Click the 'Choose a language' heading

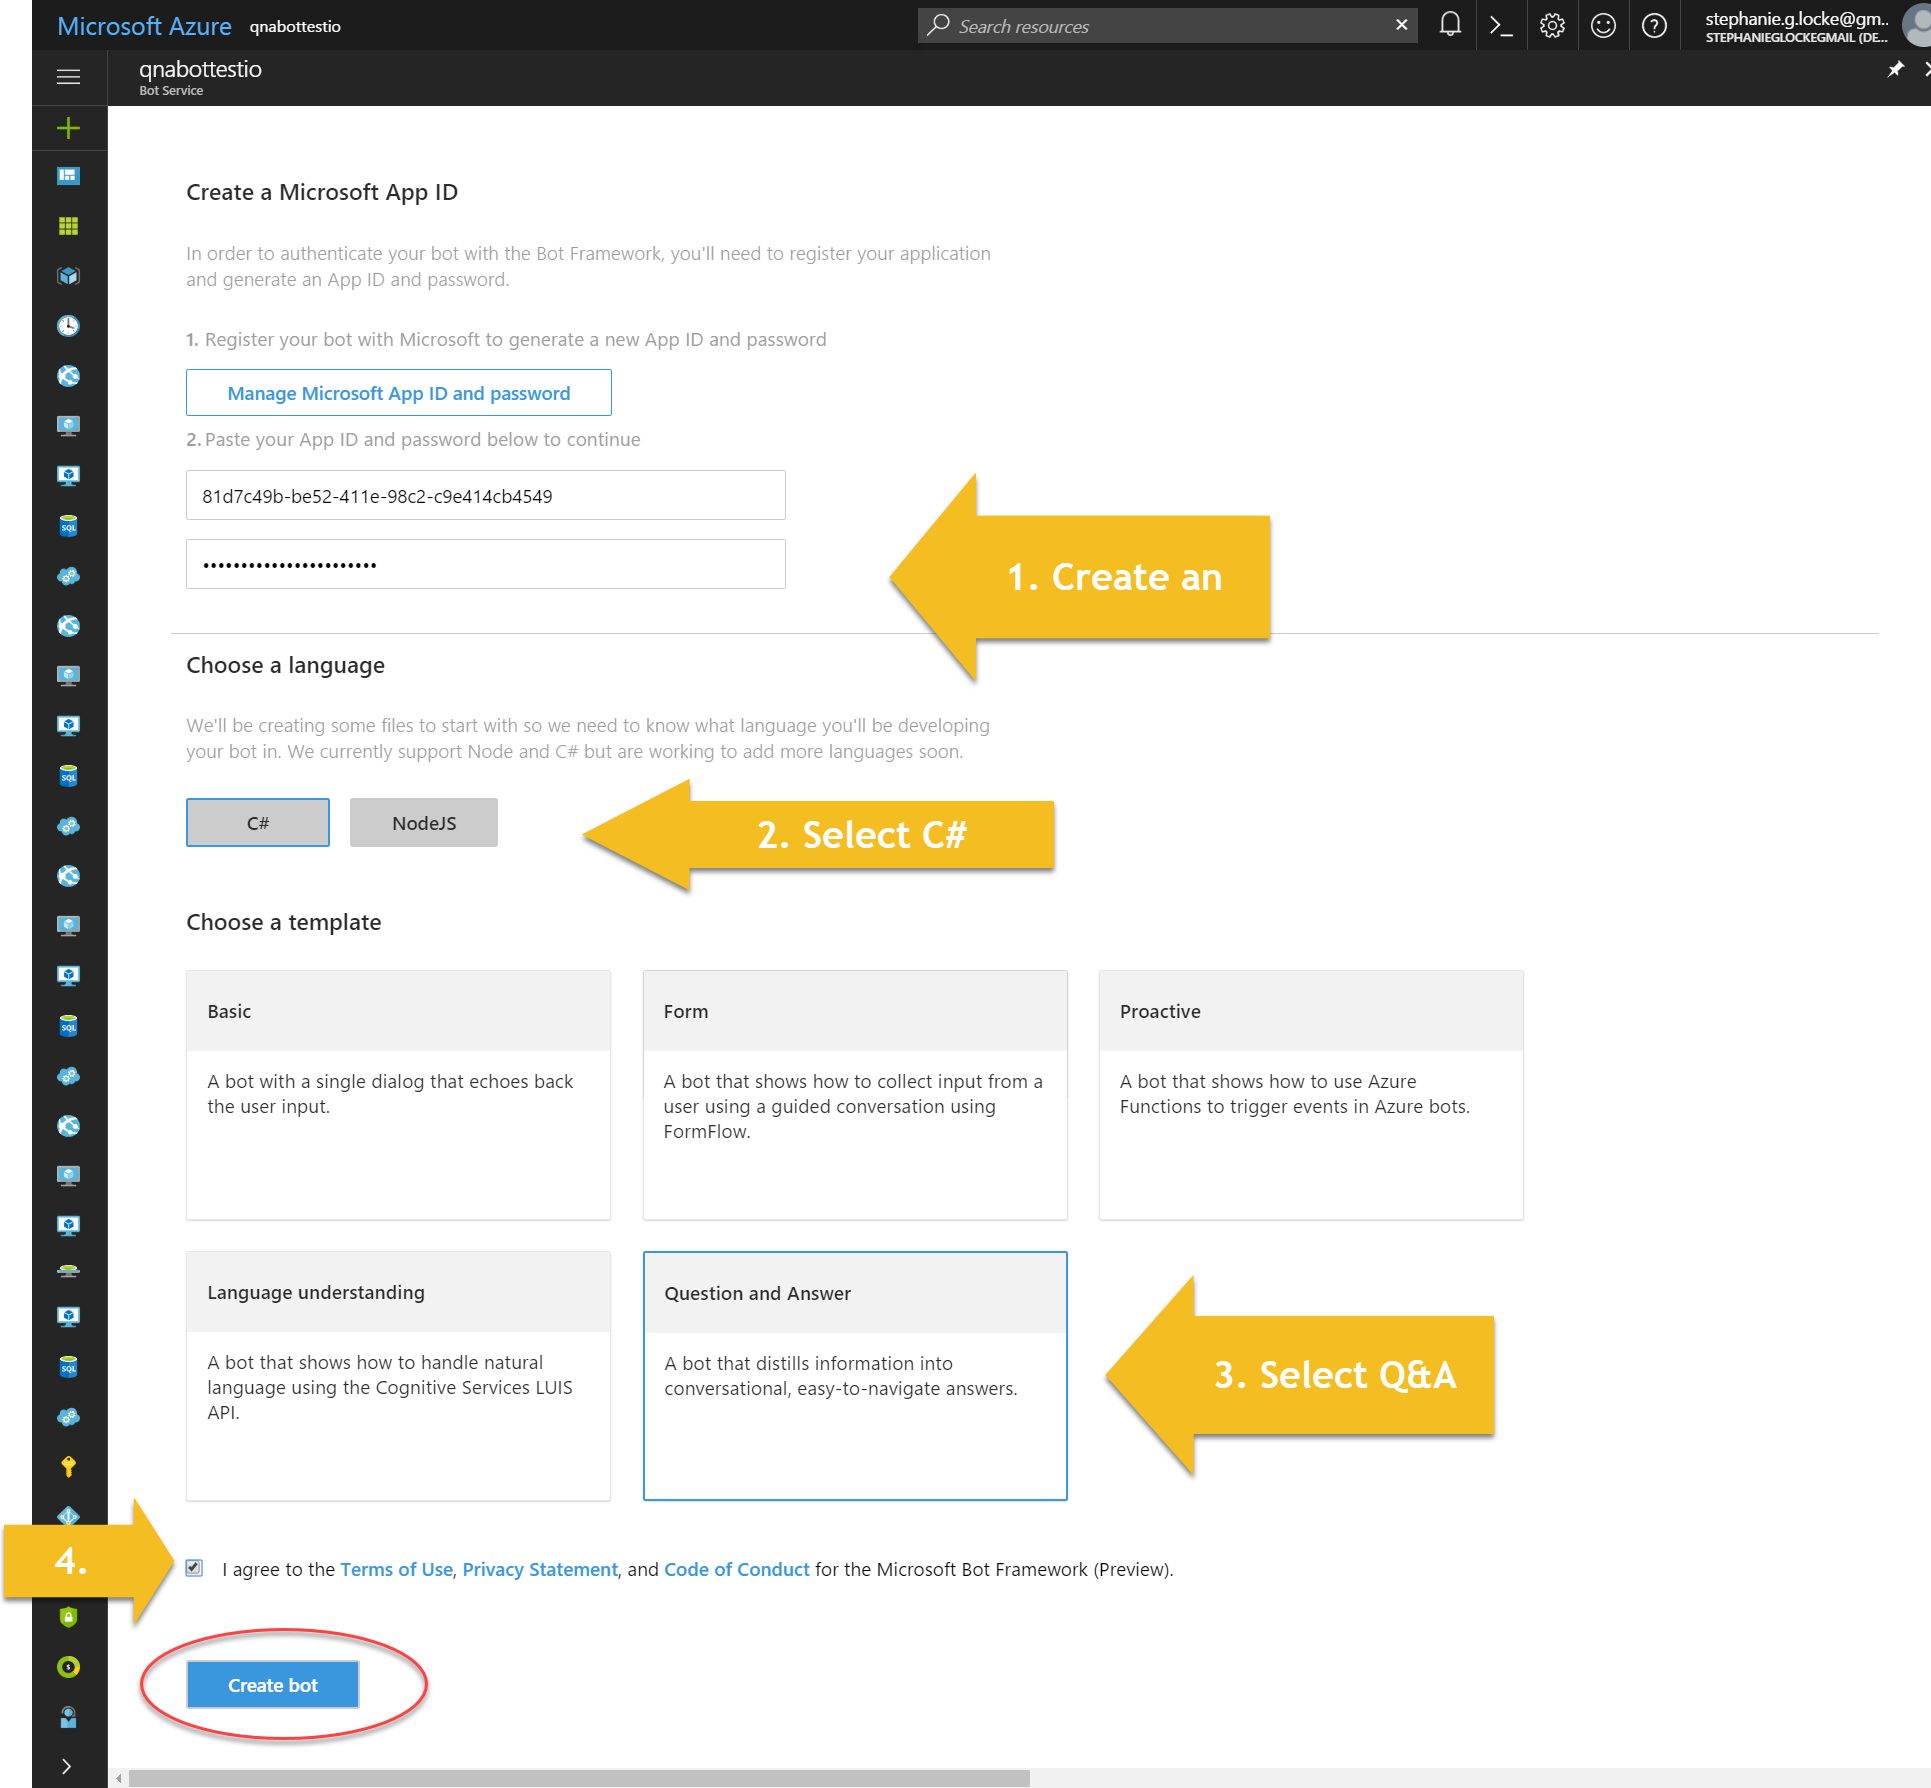285,665
